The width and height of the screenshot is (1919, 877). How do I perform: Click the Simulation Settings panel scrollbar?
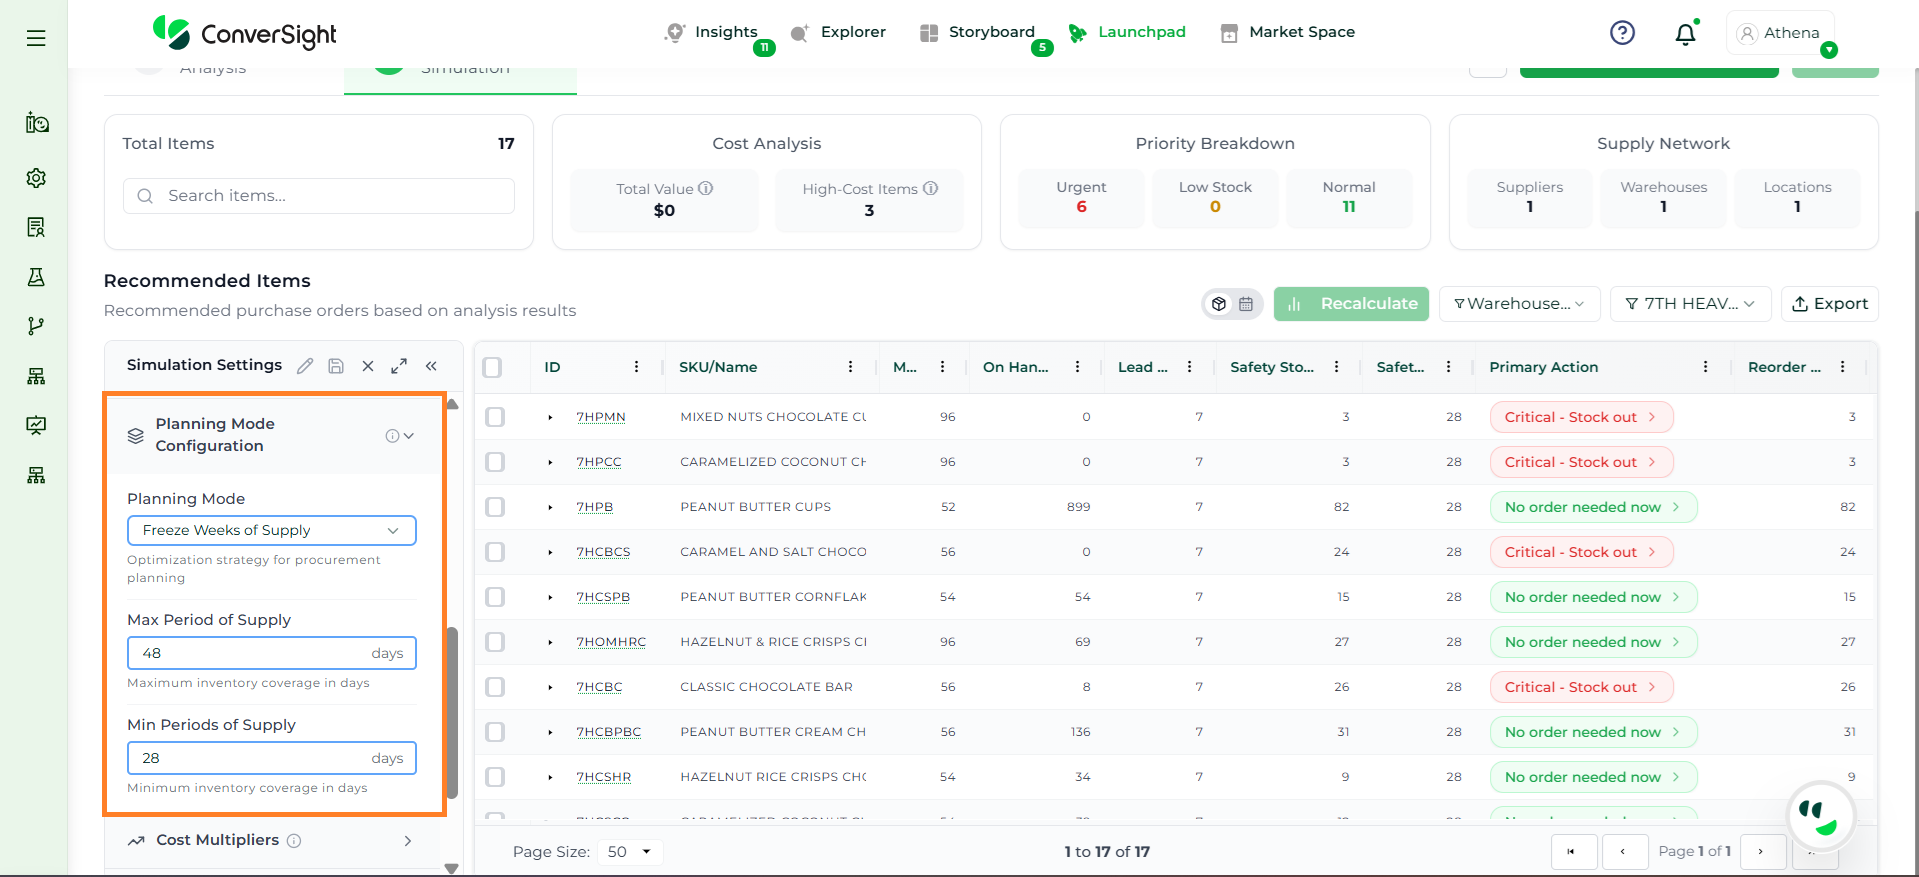(x=452, y=710)
